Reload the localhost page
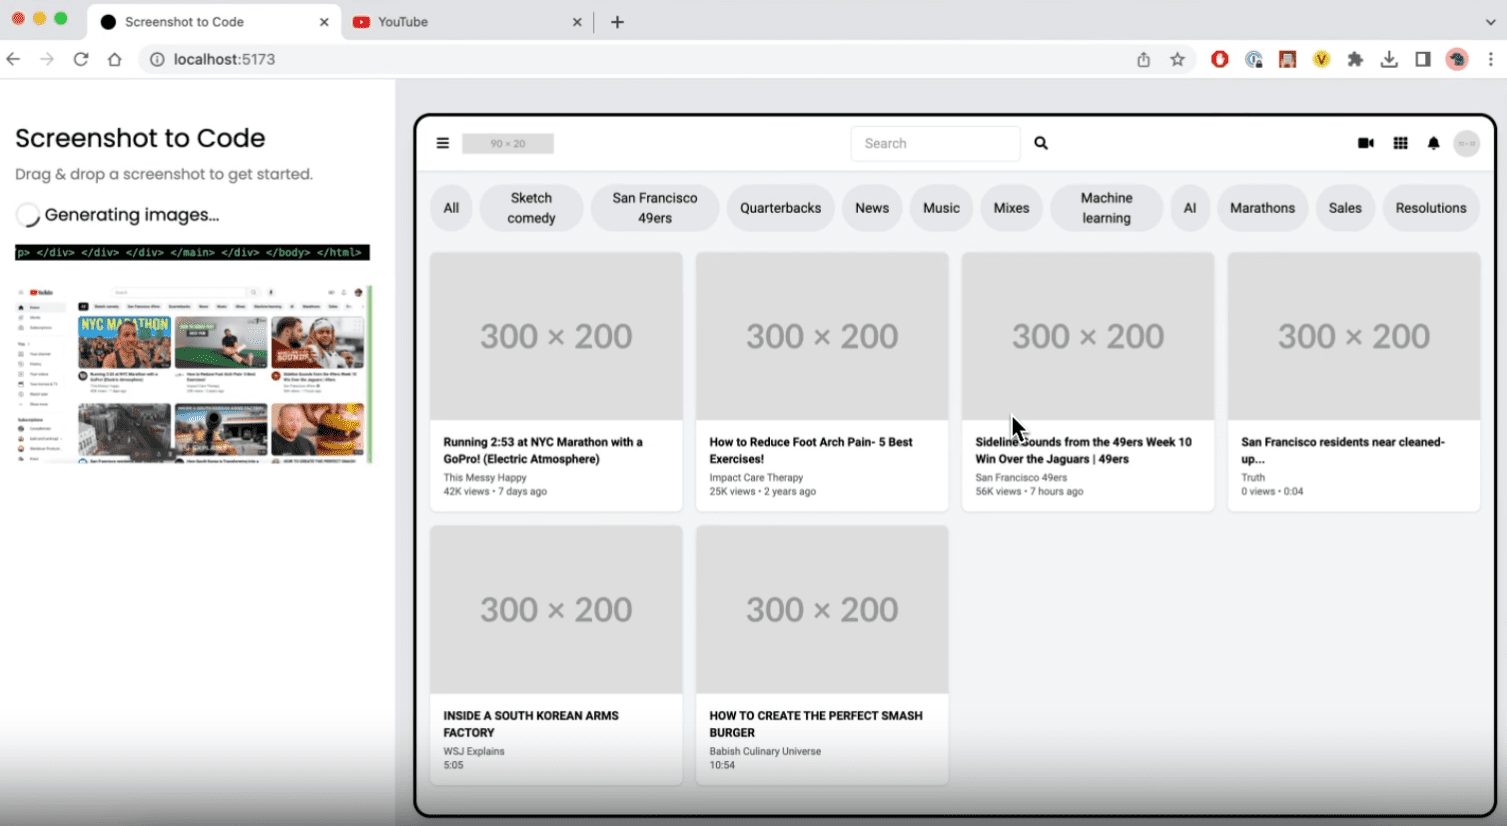This screenshot has width=1507, height=826. tap(81, 59)
